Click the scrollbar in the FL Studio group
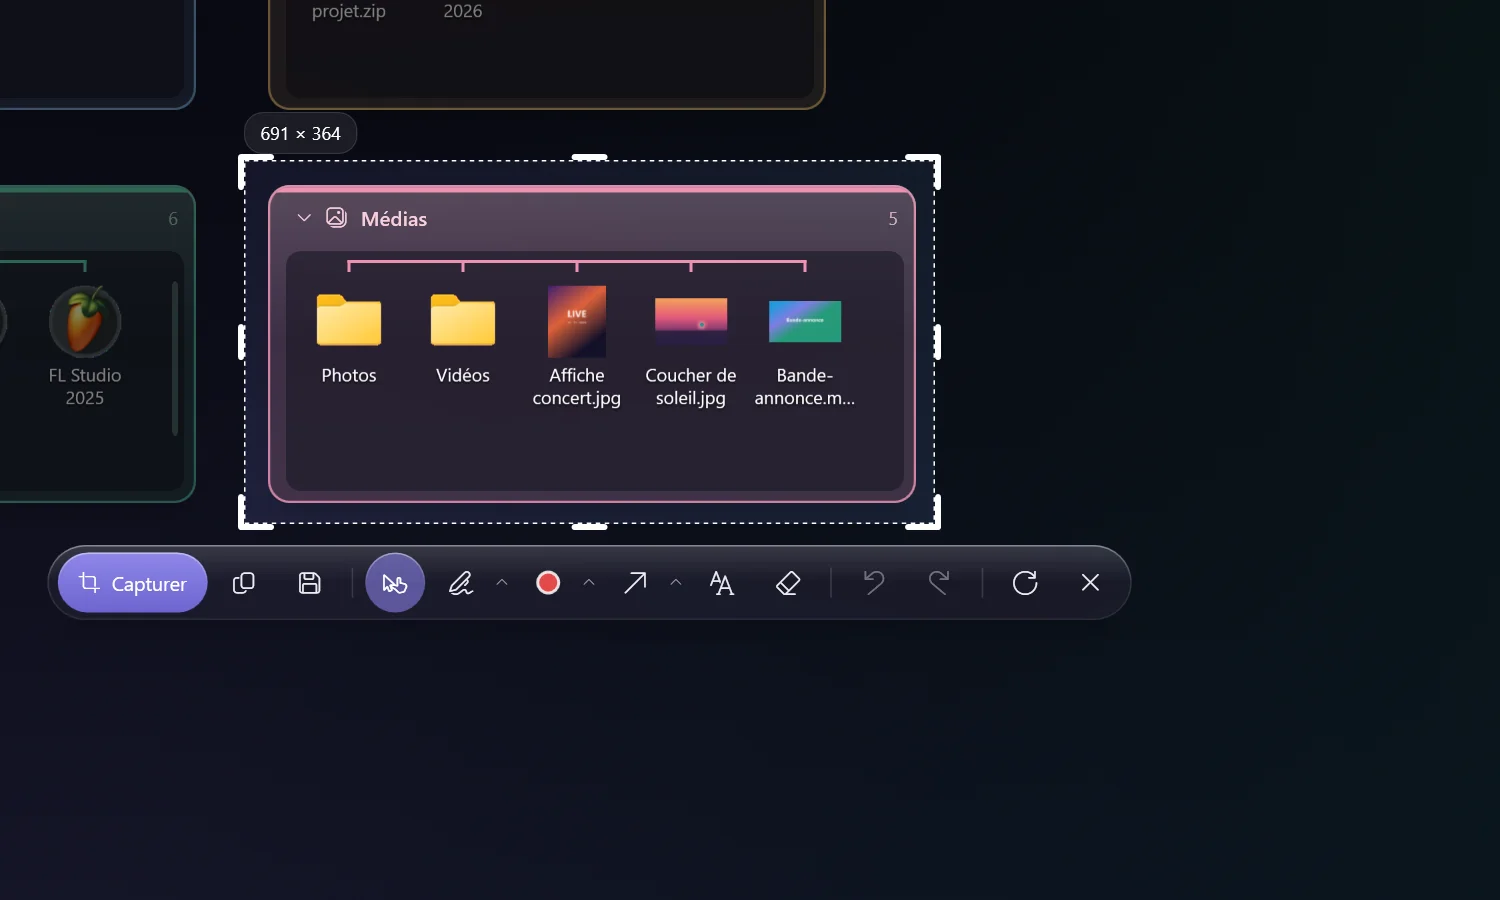The width and height of the screenshot is (1500, 900). 175,358
